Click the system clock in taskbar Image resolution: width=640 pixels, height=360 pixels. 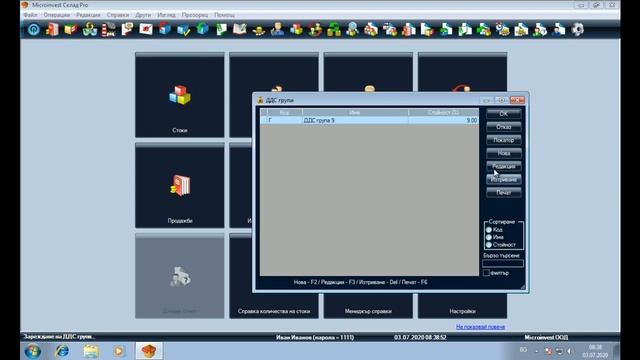595,351
